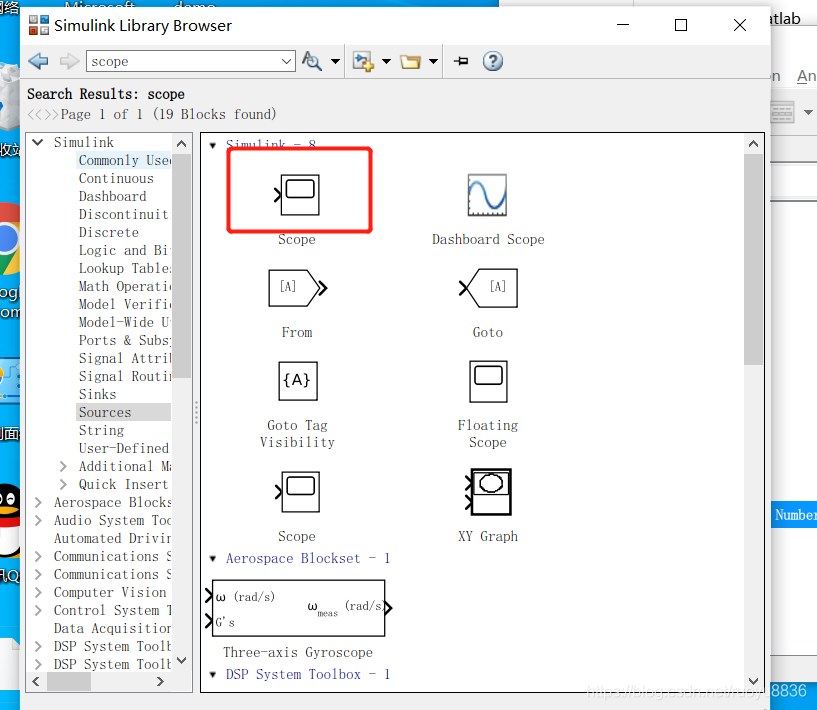Go to next results page arrows

51,115
